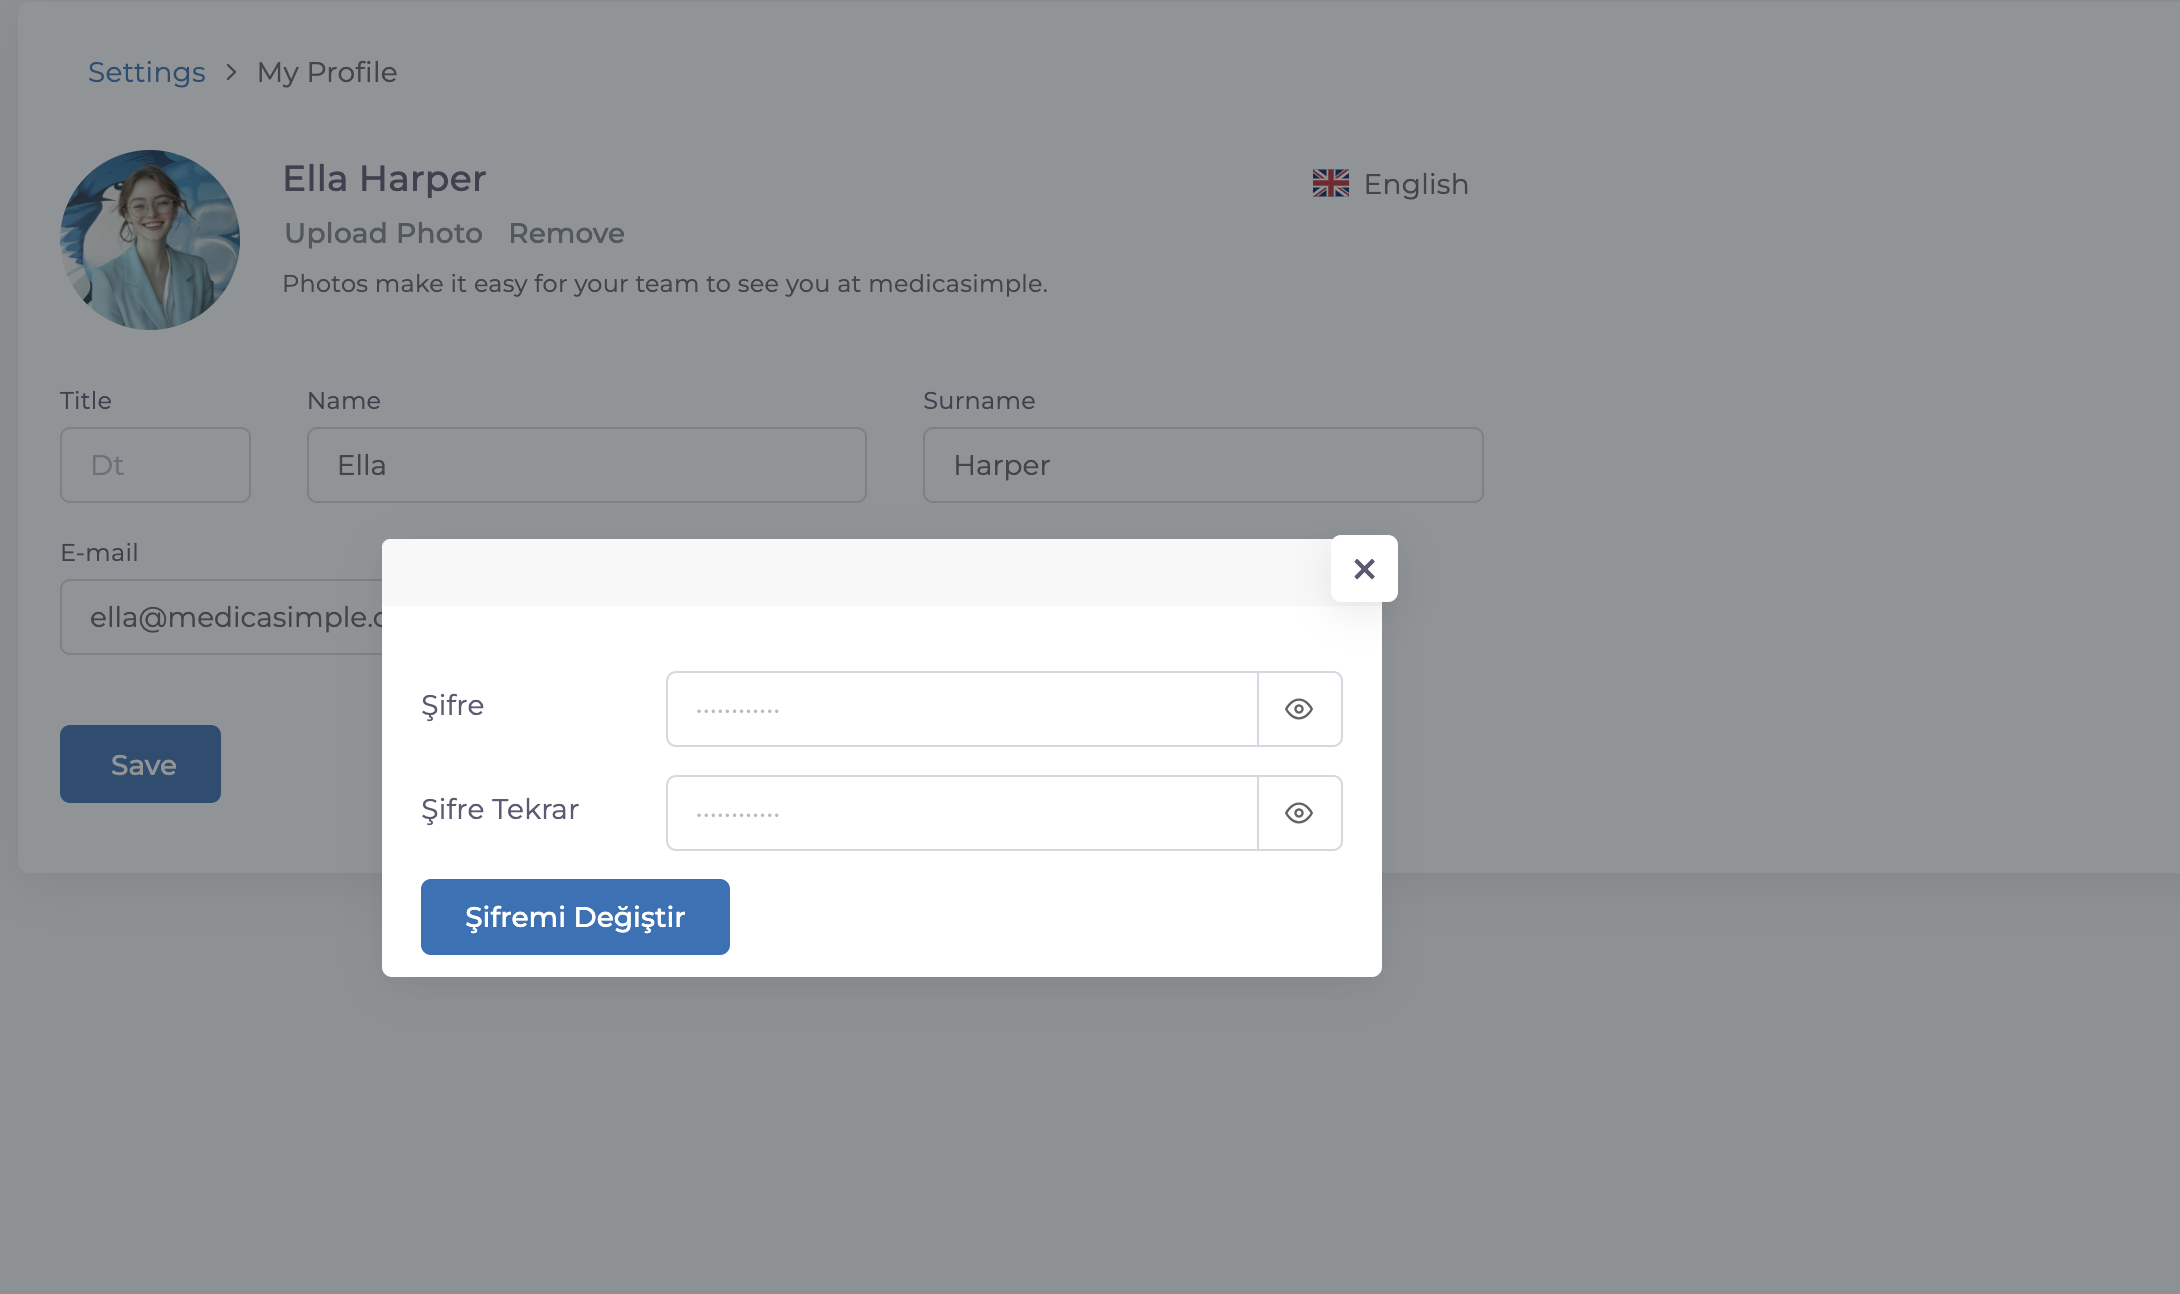The width and height of the screenshot is (2180, 1294).
Task: Show password in Şifre field
Action: (x=1299, y=709)
